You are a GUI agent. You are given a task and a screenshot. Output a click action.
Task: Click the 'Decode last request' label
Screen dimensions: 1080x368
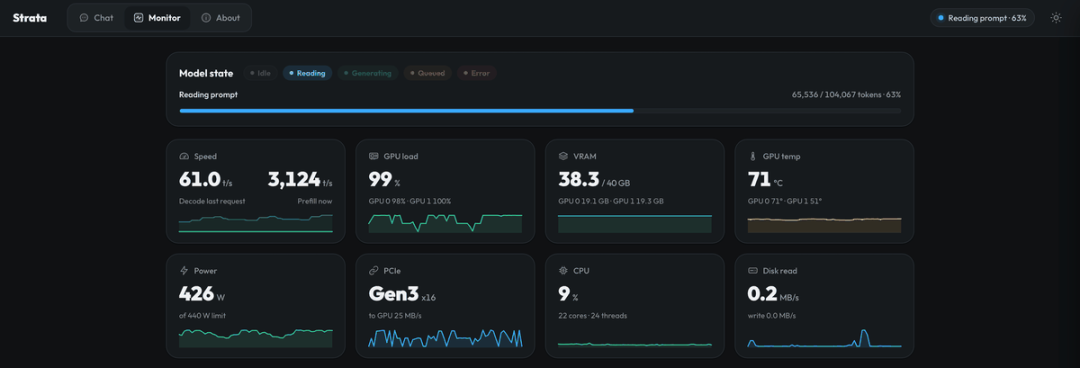pos(212,201)
